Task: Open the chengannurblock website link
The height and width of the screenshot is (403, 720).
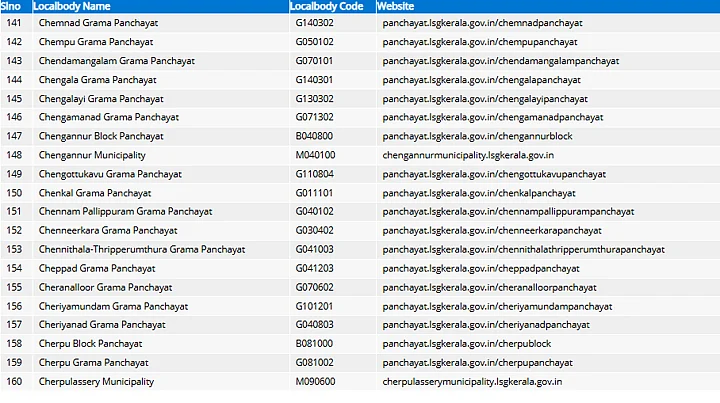Action: coord(477,136)
